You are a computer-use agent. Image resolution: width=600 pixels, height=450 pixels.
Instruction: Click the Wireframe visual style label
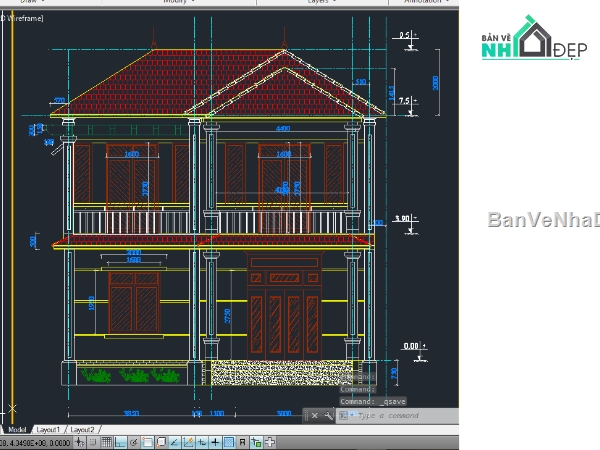tap(24, 17)
